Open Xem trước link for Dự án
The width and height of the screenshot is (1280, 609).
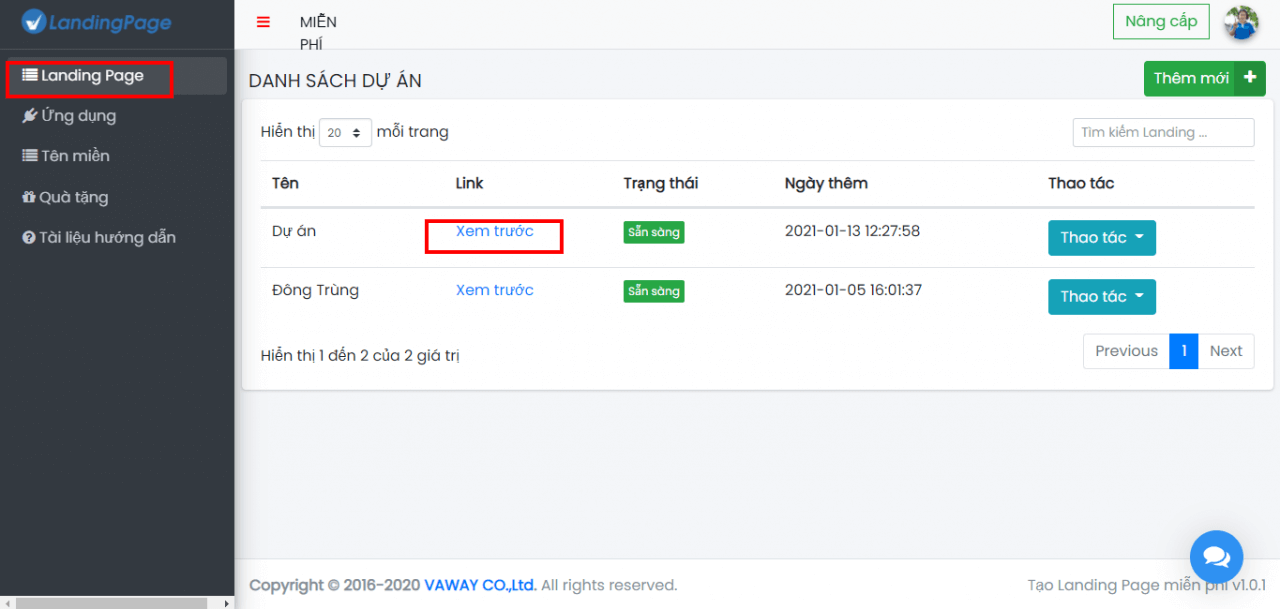click(x=494, y=231)
